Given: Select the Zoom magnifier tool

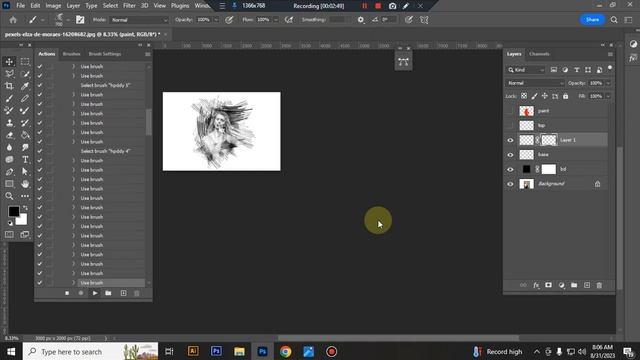Looking at the screenshot, I should 9,196.
